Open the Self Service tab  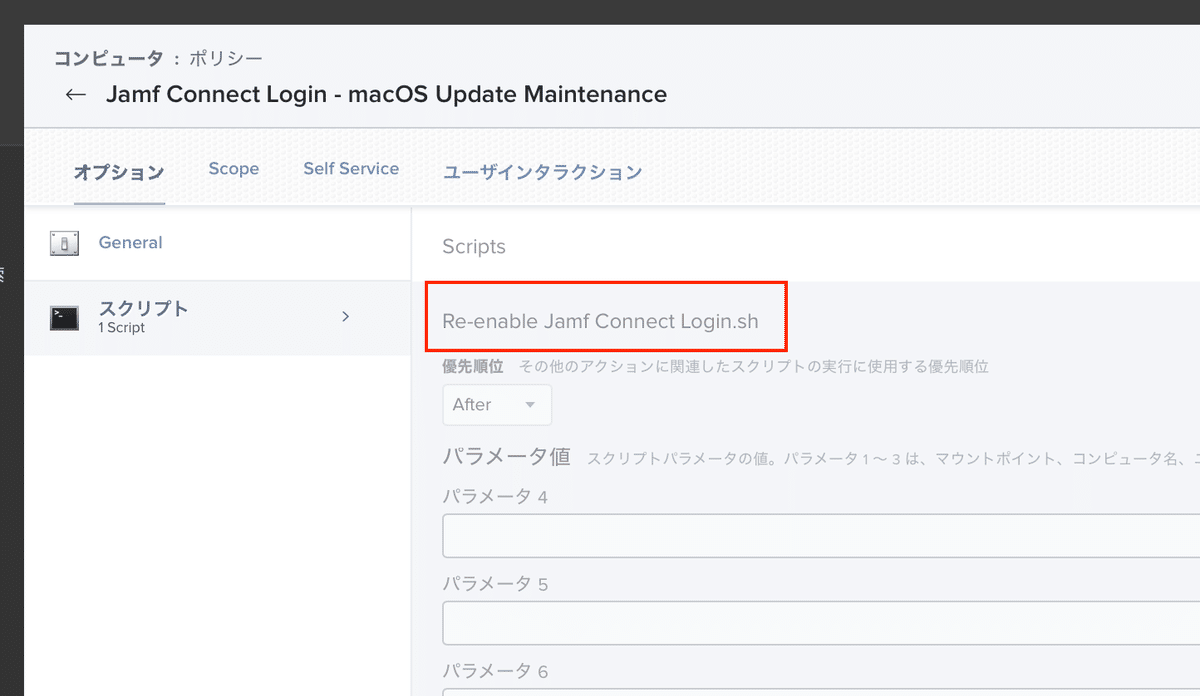[351, 169]
